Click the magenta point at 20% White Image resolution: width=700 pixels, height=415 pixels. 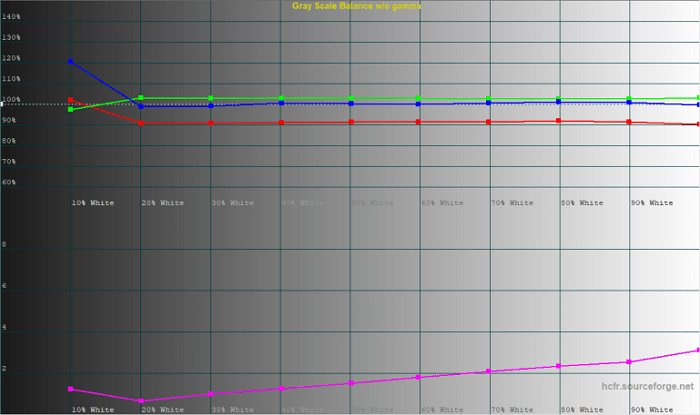[141, 401]
